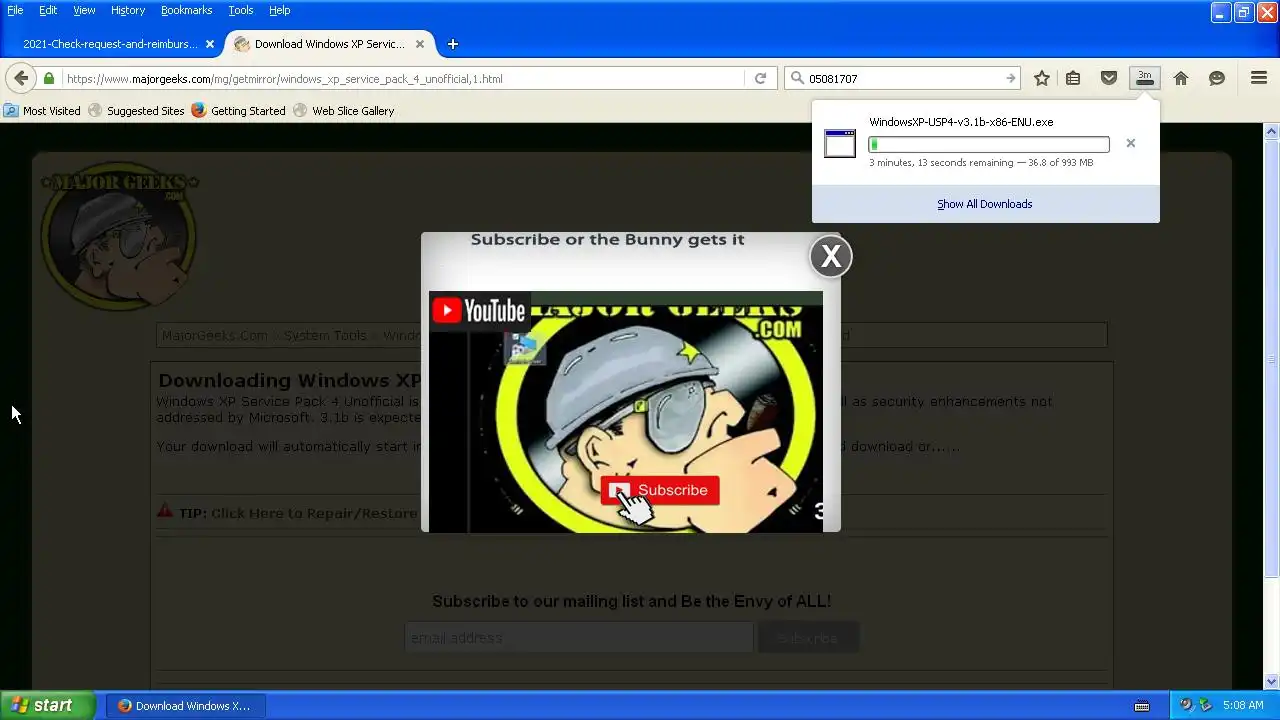Image resolution: width=1280 pixels, height=720 pixels.
Task: Close the Download Windows XP Service tab
Action: tap(420, 44)
